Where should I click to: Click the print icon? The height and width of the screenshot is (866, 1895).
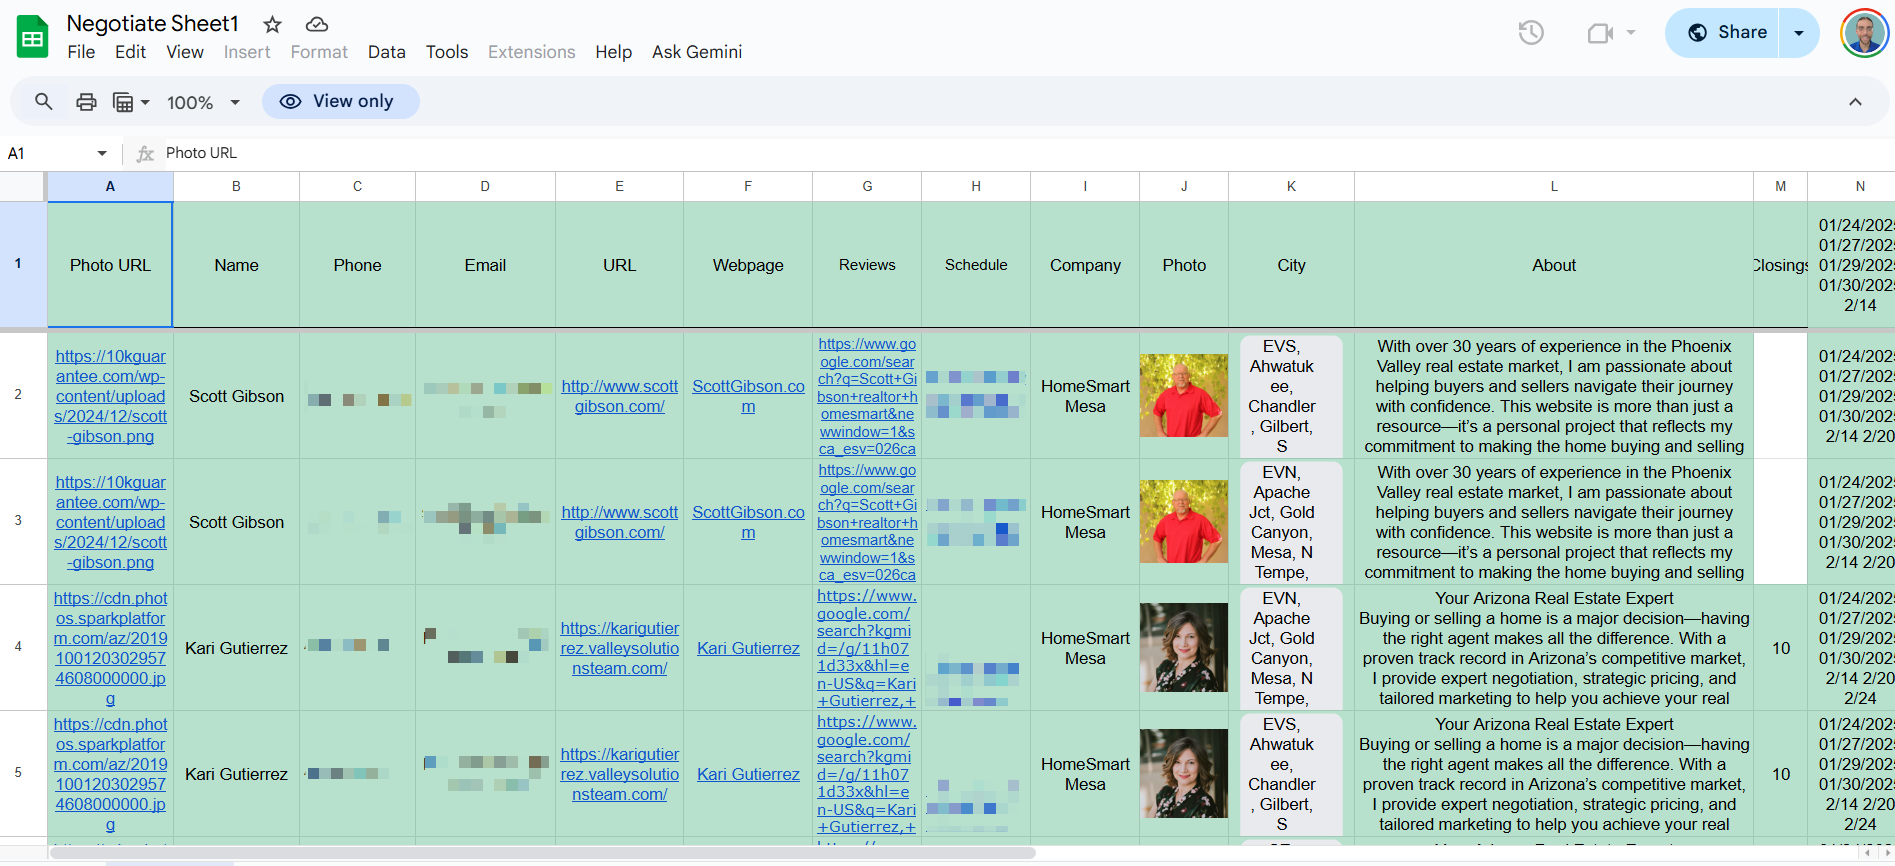(x=87, y=102)
